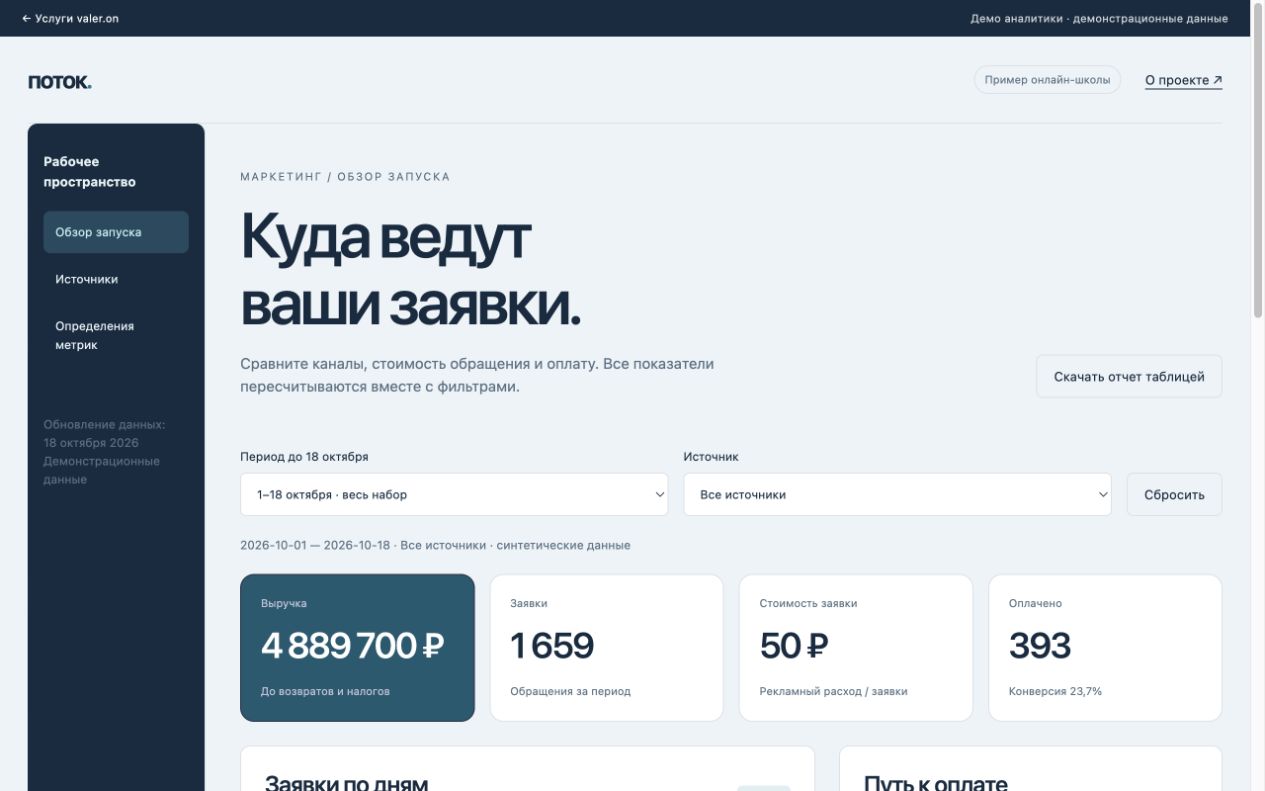1265x791 pixels.
Task: Click 'Демо аналитики · демонстрационные данные' text
Action: tap(1099, 18)
